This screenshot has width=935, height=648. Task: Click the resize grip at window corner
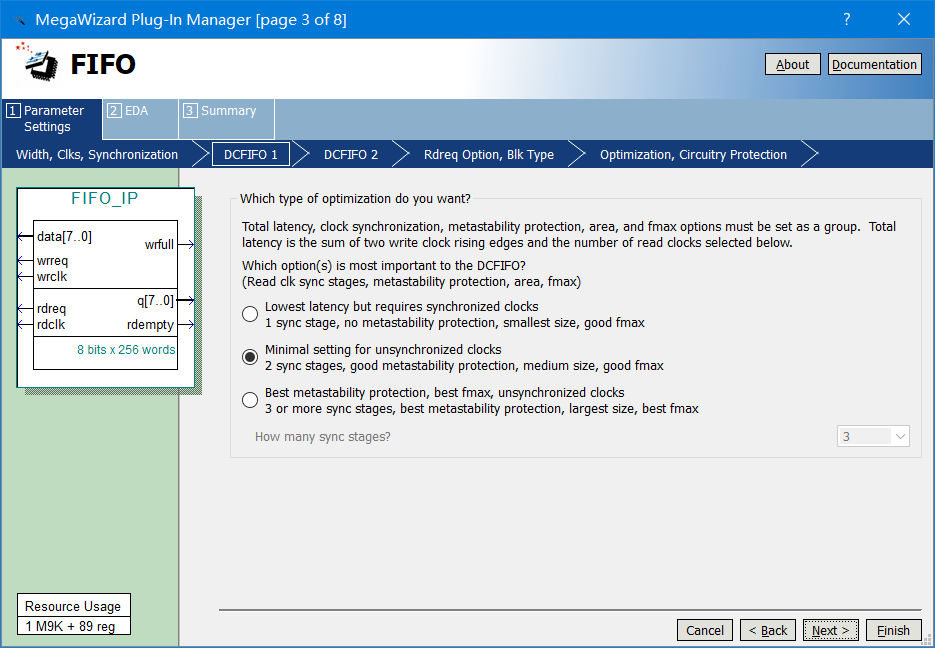coord(927,640)
